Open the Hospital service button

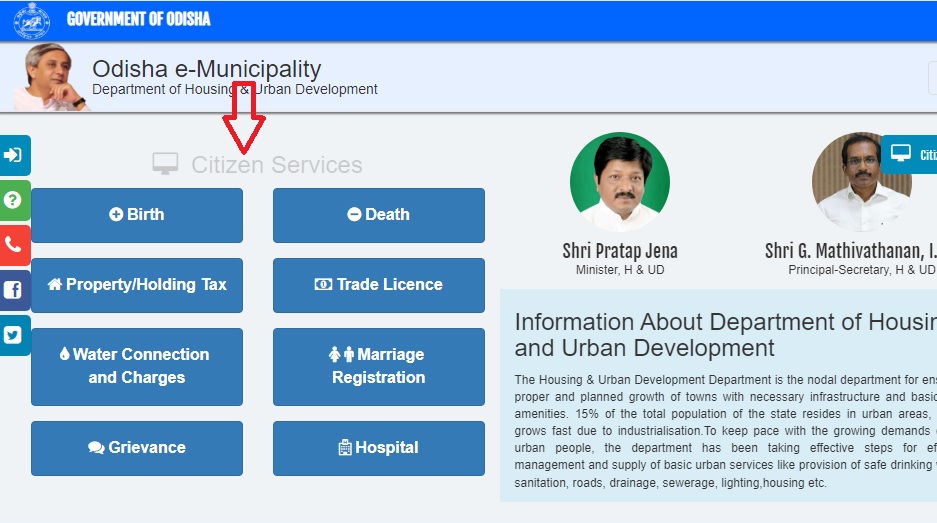tap(378, 448)
